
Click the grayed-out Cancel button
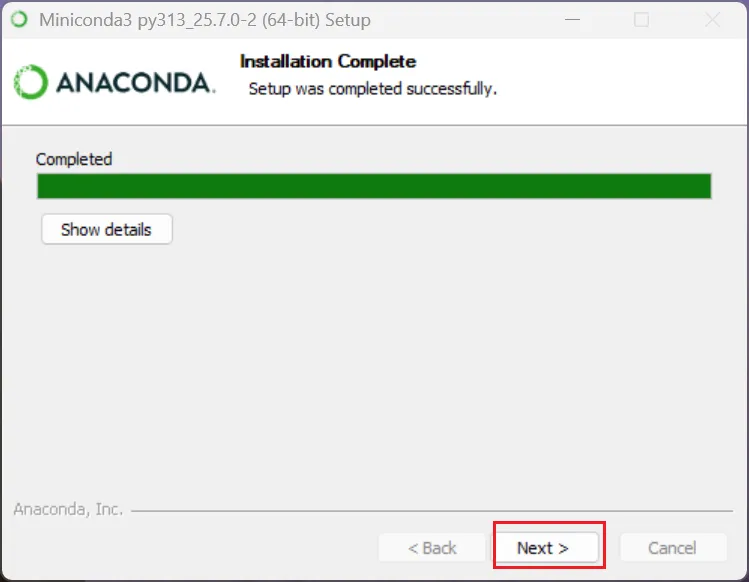673,548
